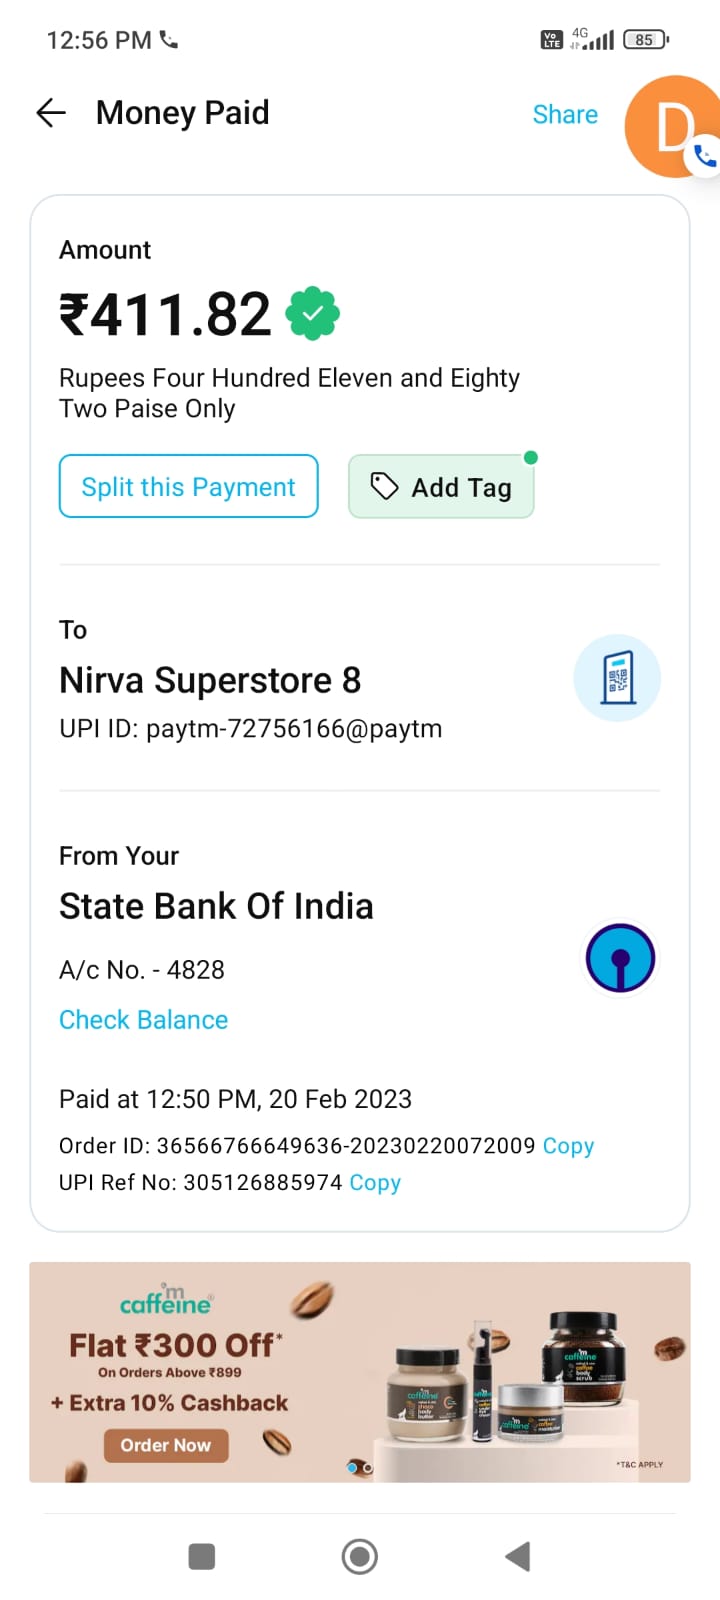Tap the Add Tag button
Image resolution: width=720 pixels, height=1600 pixels.
441,487
